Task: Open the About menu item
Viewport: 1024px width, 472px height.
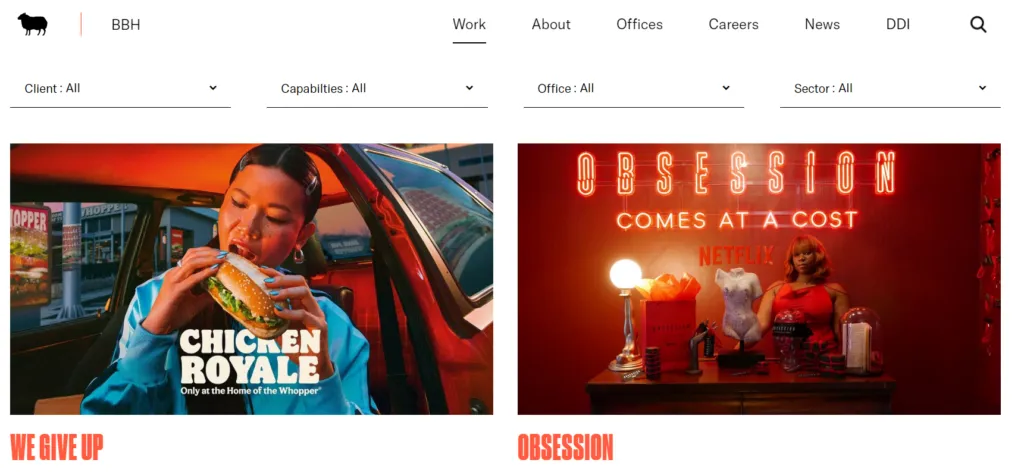Action: [x=551, y=25]
